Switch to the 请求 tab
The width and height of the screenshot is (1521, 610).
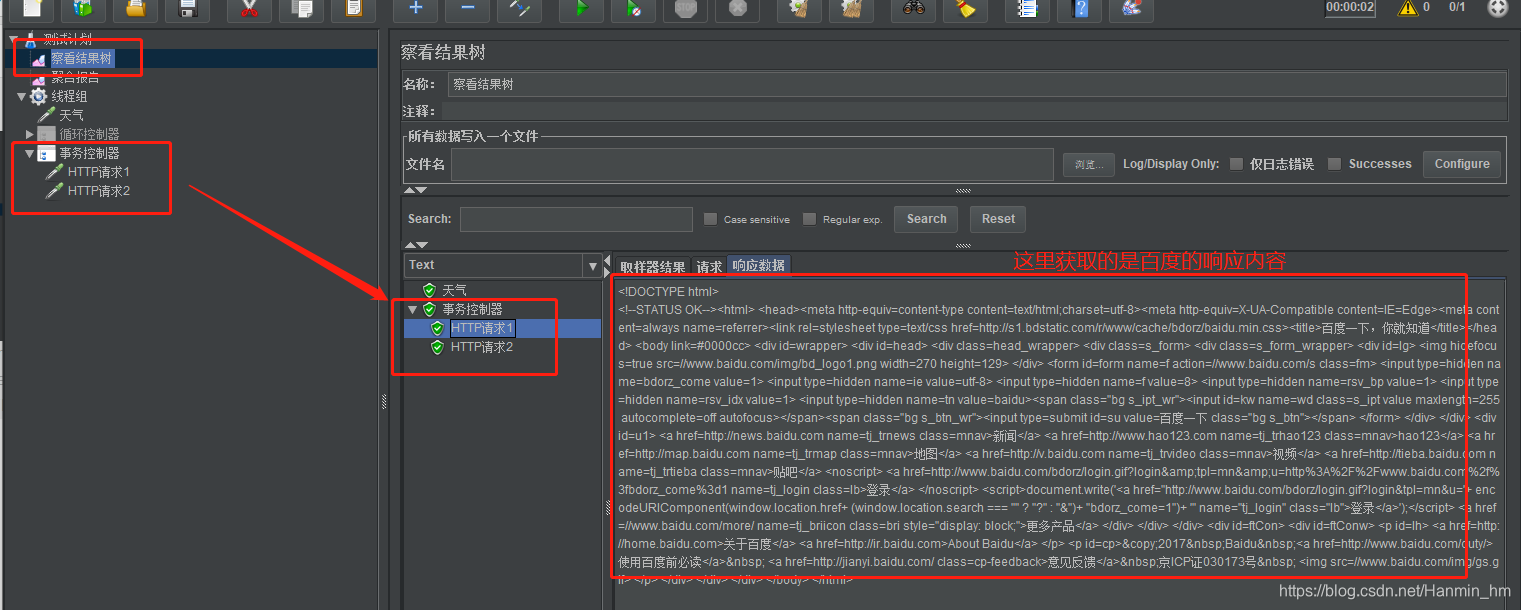[709, 266]
